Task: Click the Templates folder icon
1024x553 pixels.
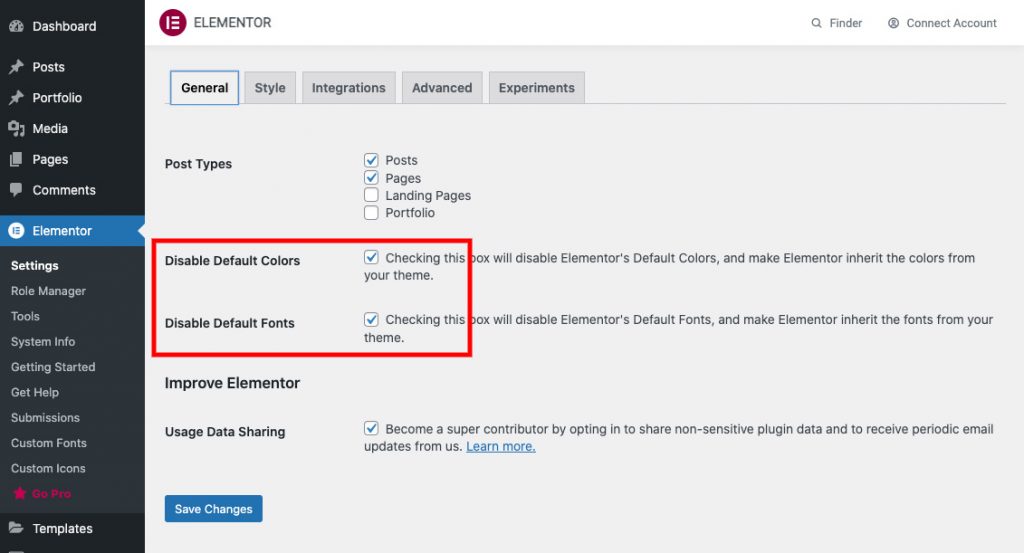Action: pyautogui.click(x=16, y=528)
